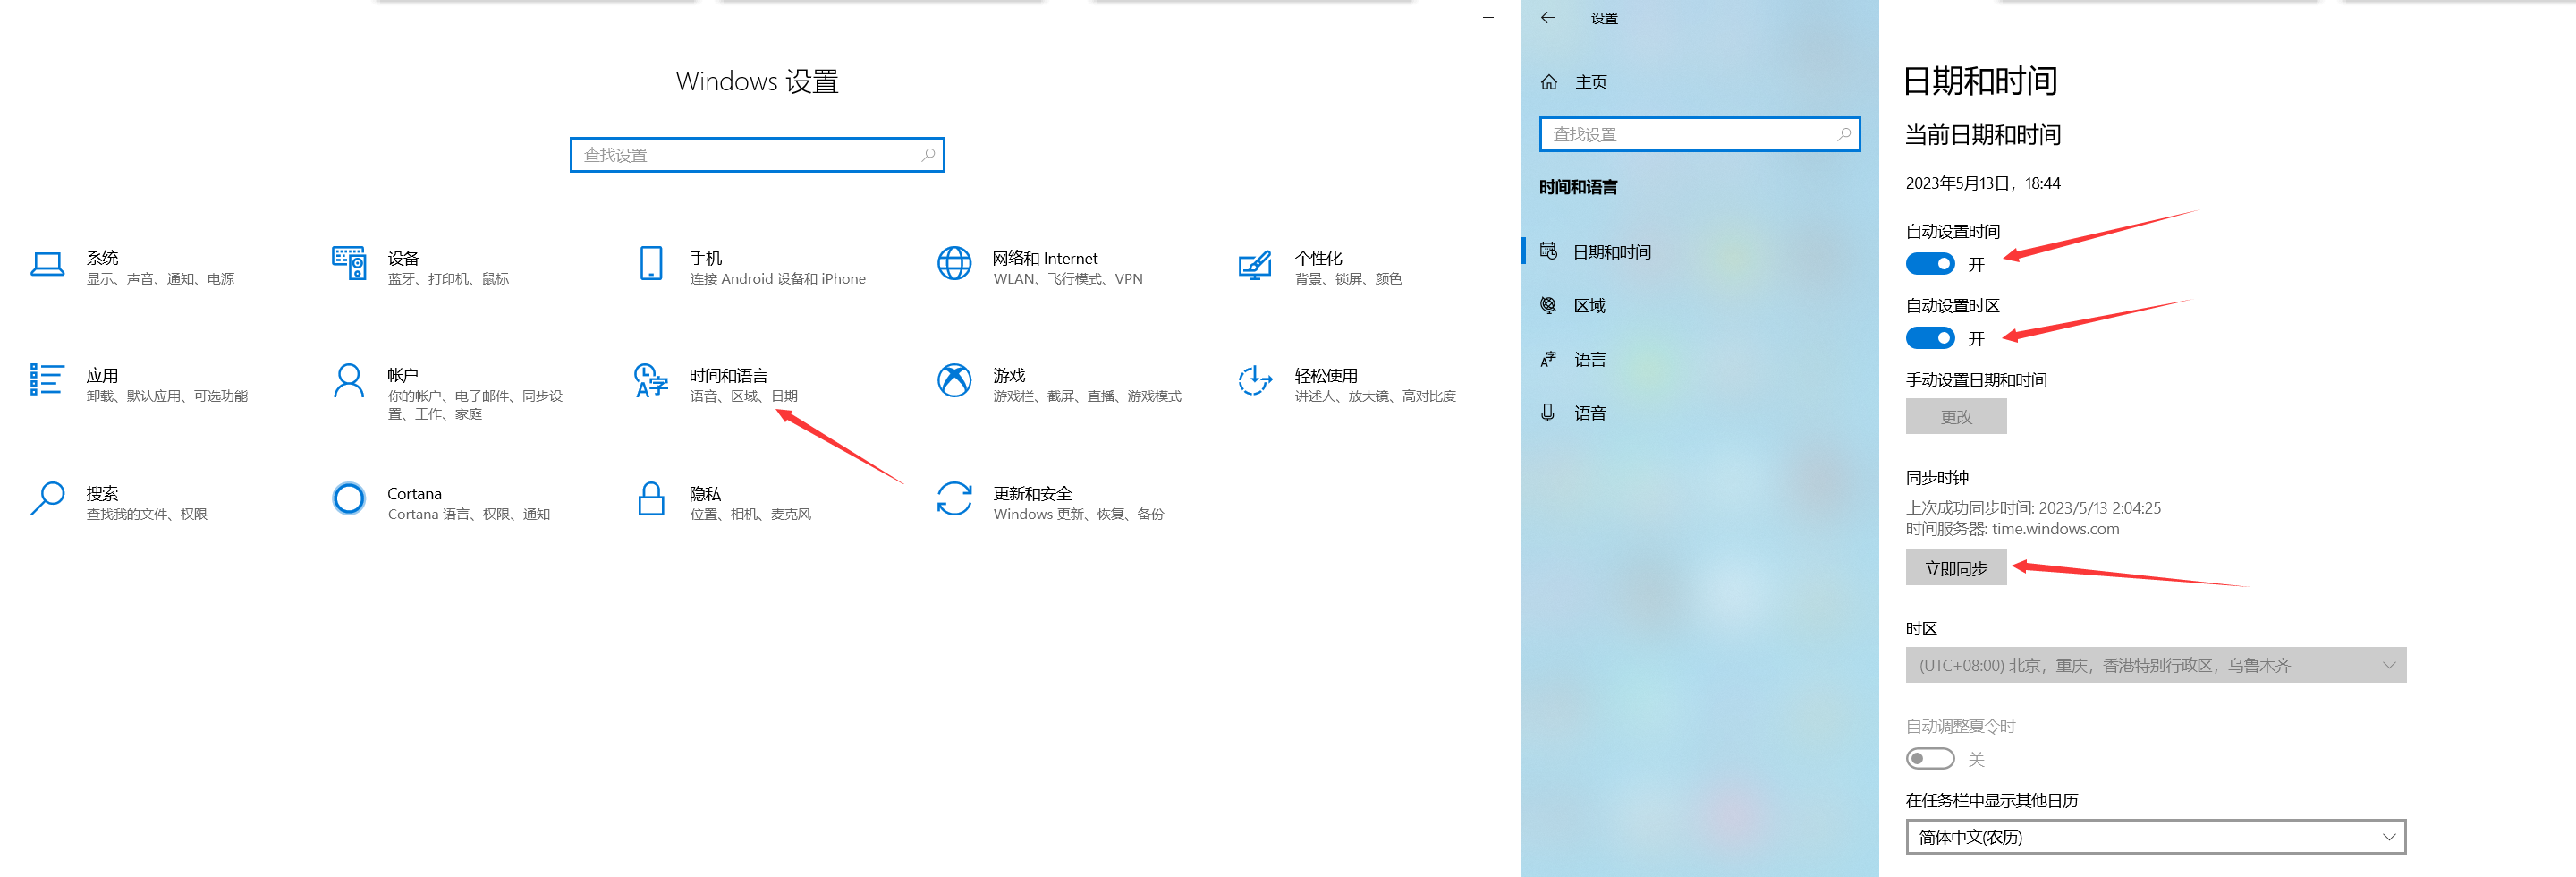
Task: Click the back arrow in the 设置 window
Action: pyautogui.click(x=1548, y=17)
